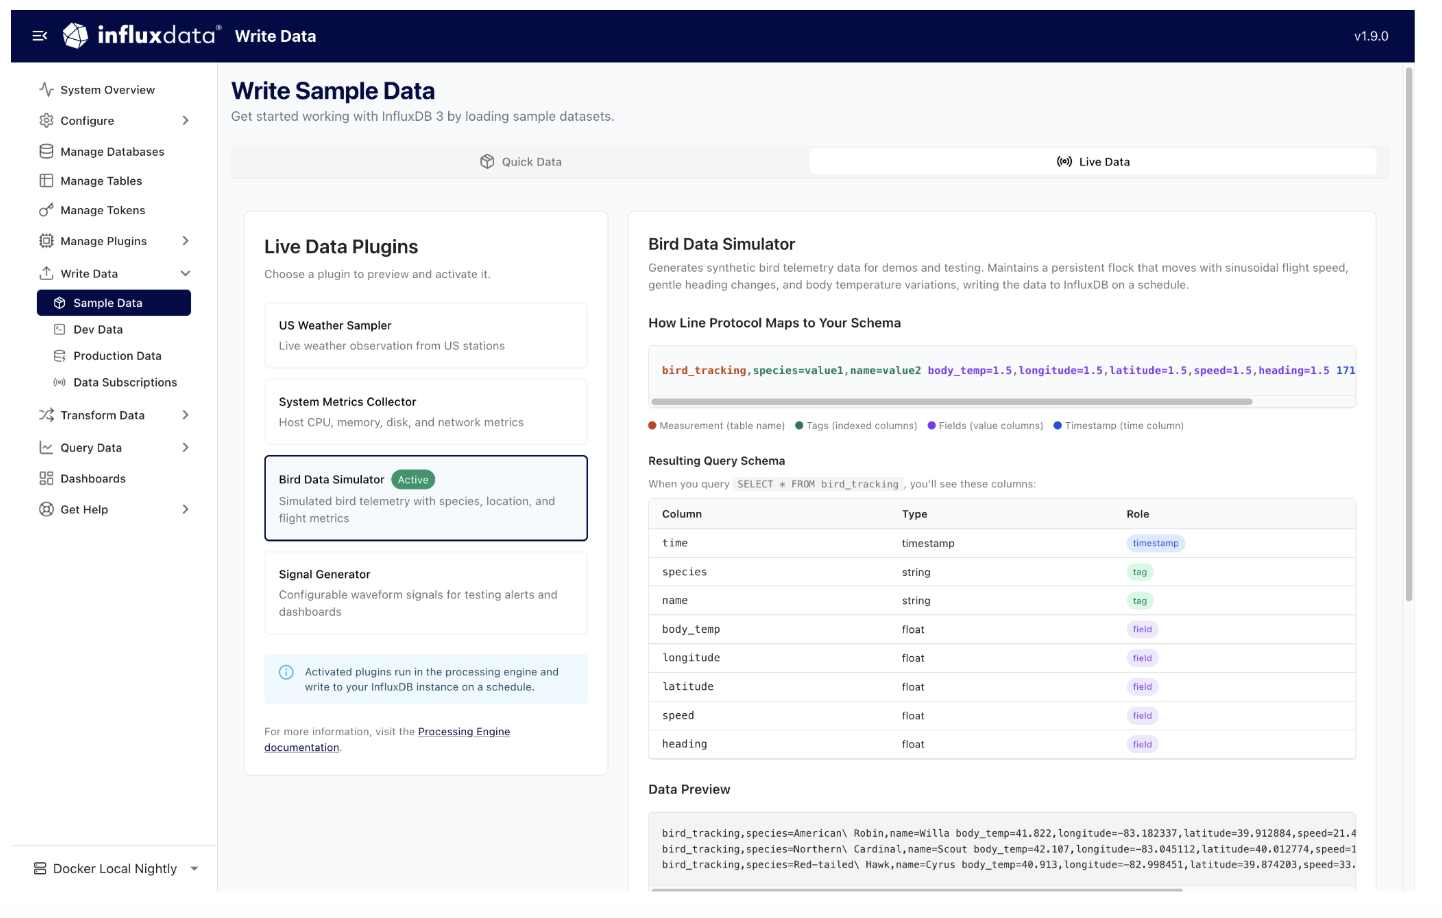The width and height of the screenshot is (1442, 918).
Task: Click the info icon in plugin notice
Action: (286, 672)
